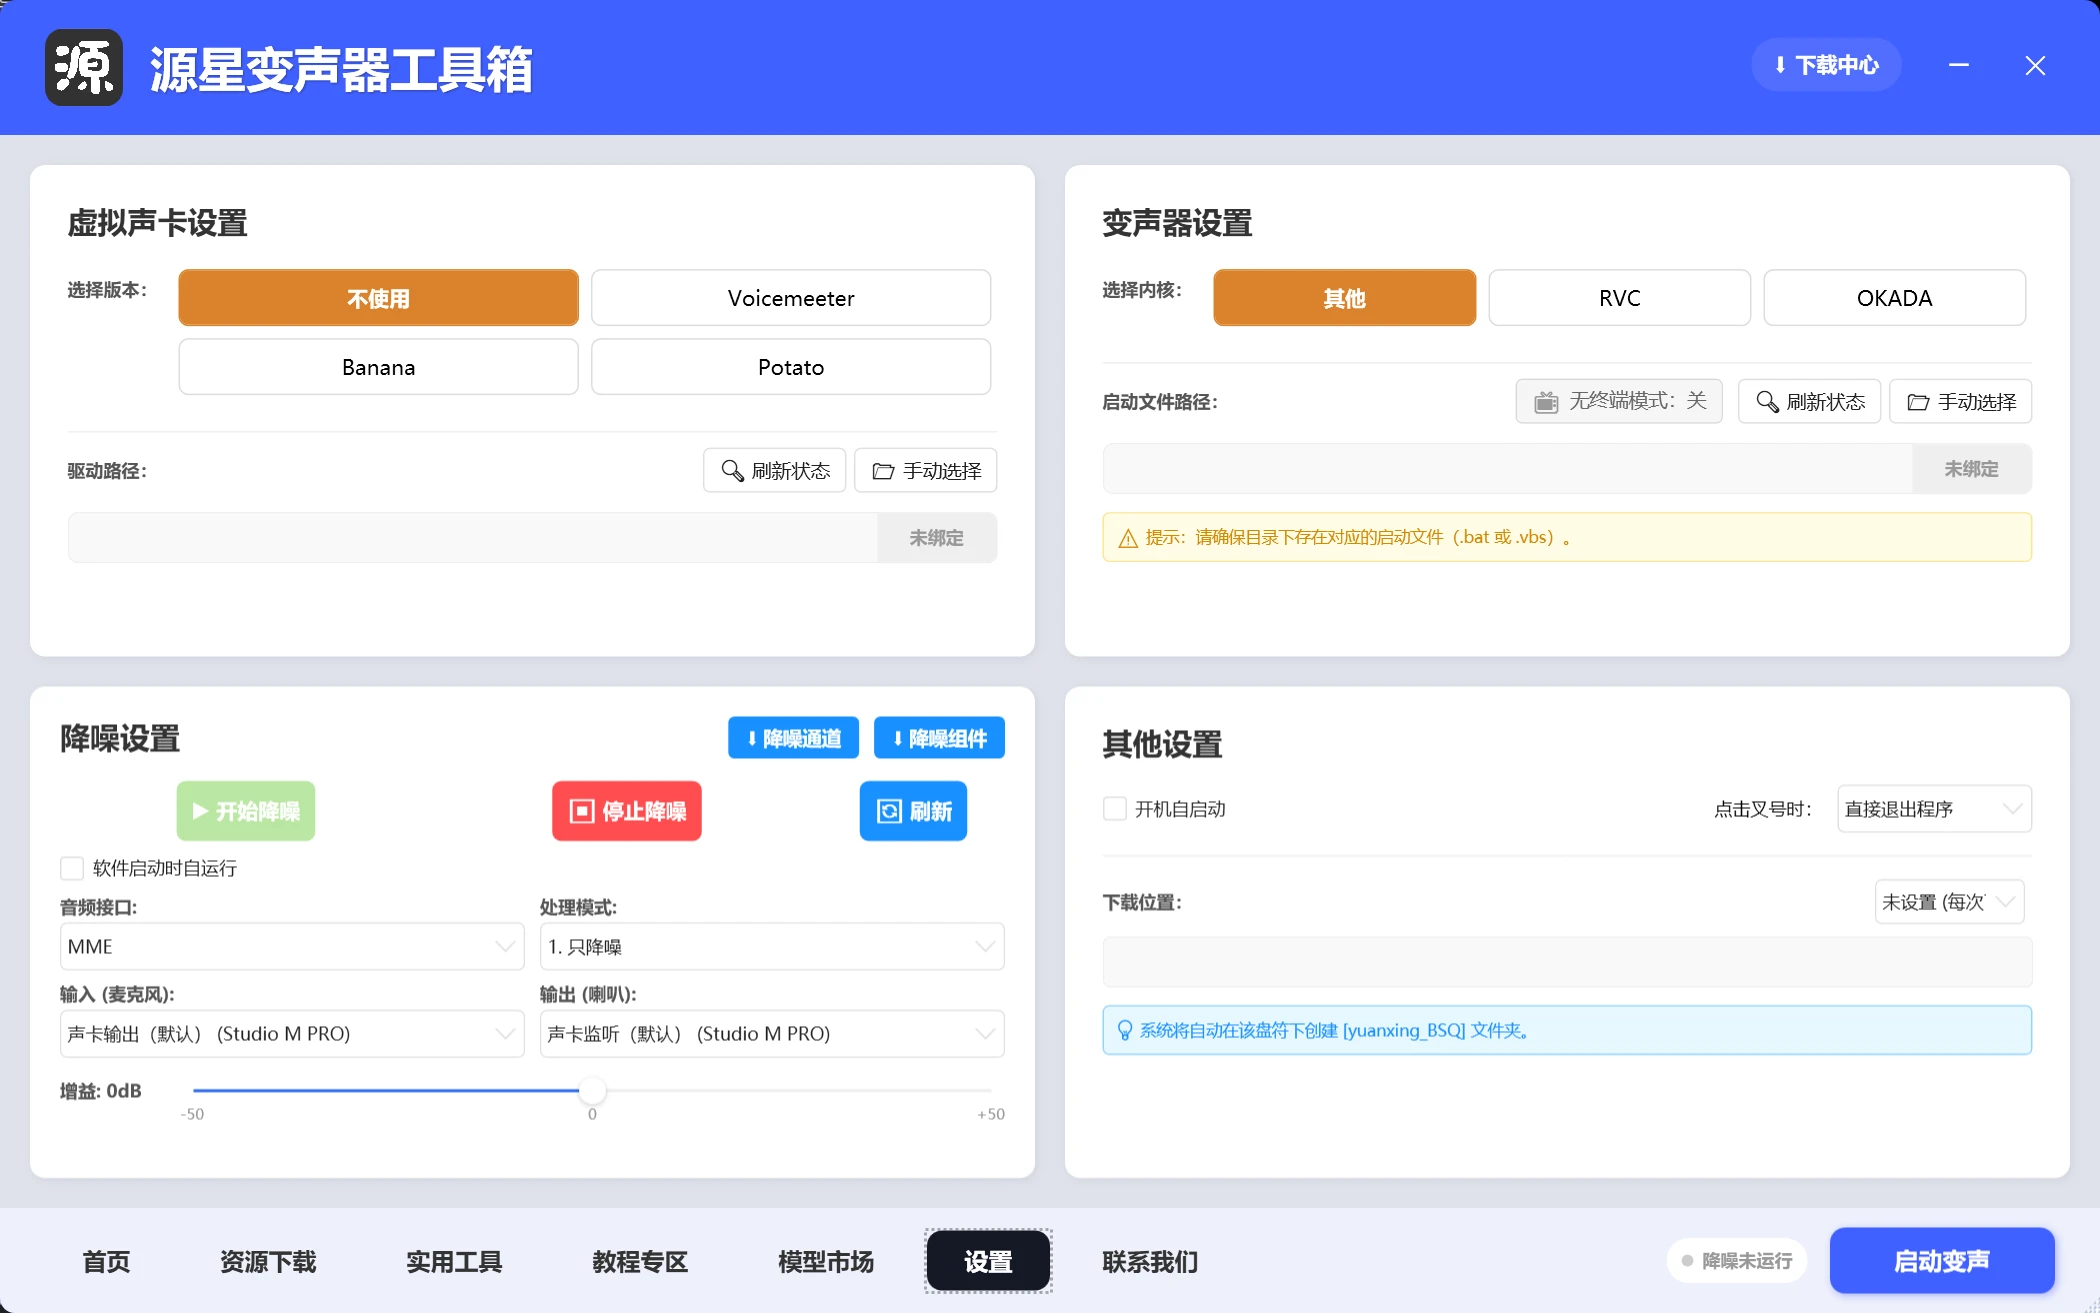Click the blue 刷新 refresh icon in 降噪设置
2100x1313 pixels.
(891, 811)
